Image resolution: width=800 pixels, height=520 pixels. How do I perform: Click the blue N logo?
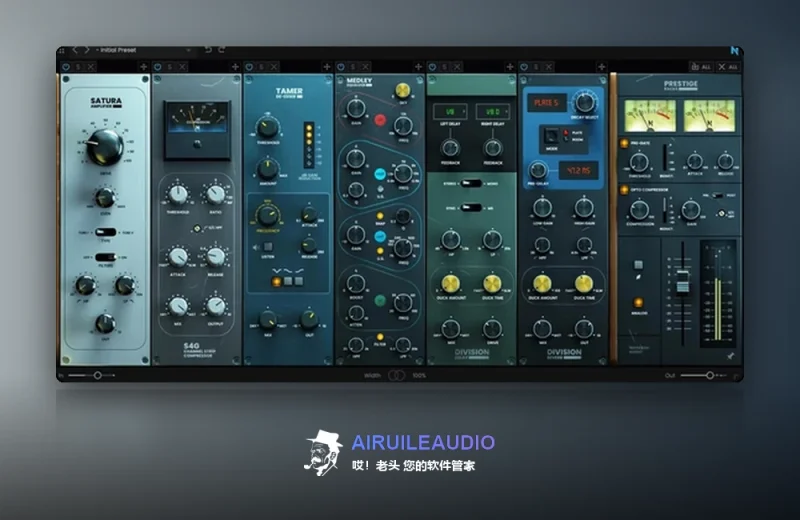[735, 51]
